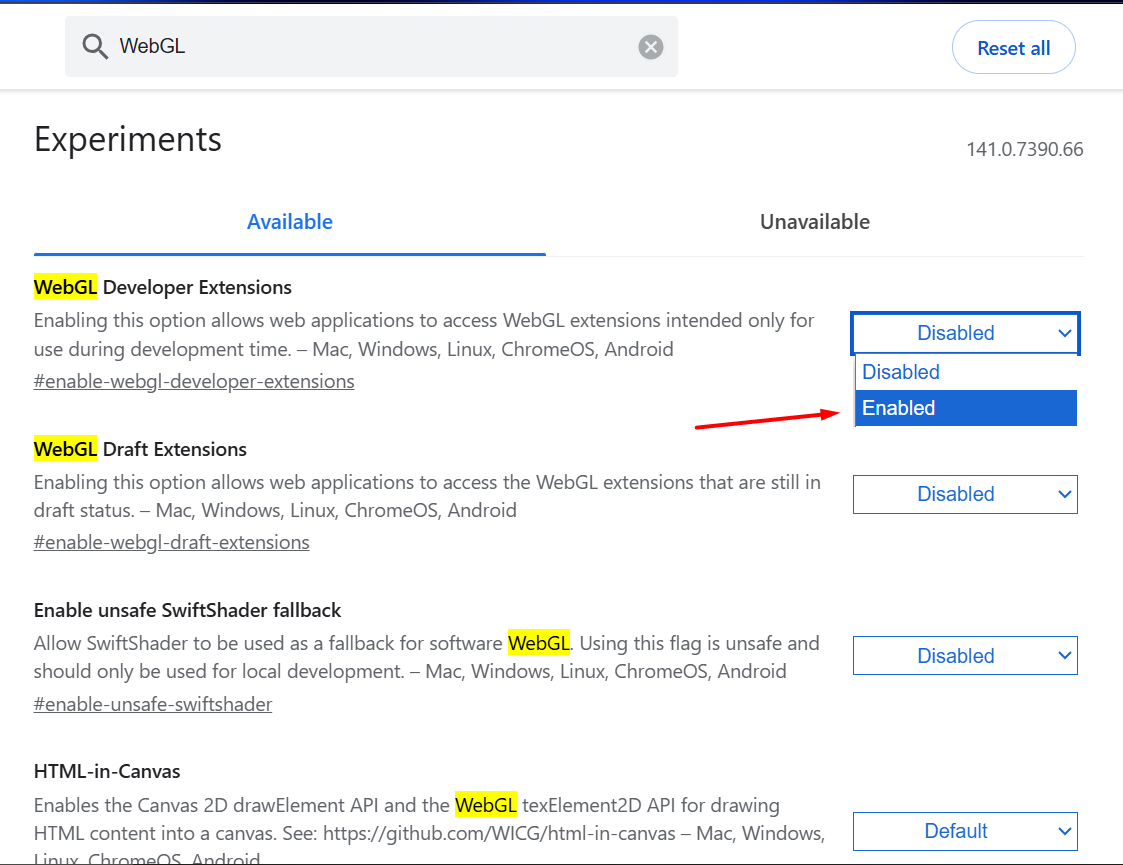Open the #enable-webgl-developer-extensions link
The image size is (1123, 865).
(x=194, y=381)
